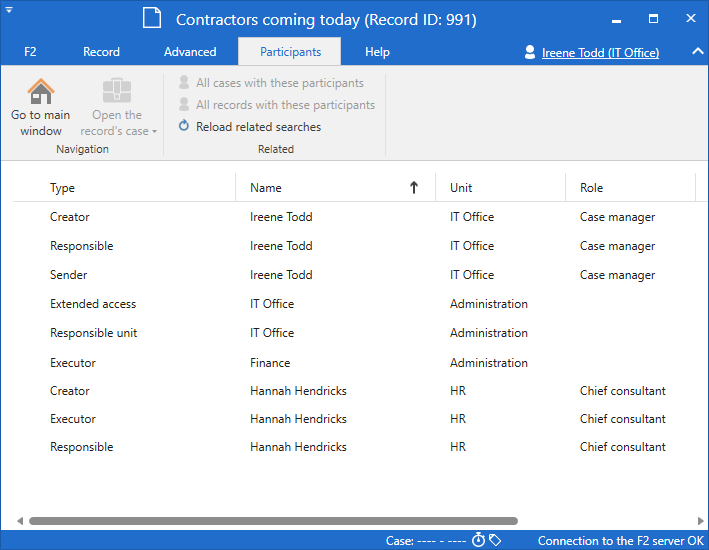
Task: Click the scrollbar left arrow
Action: [20, 521]
